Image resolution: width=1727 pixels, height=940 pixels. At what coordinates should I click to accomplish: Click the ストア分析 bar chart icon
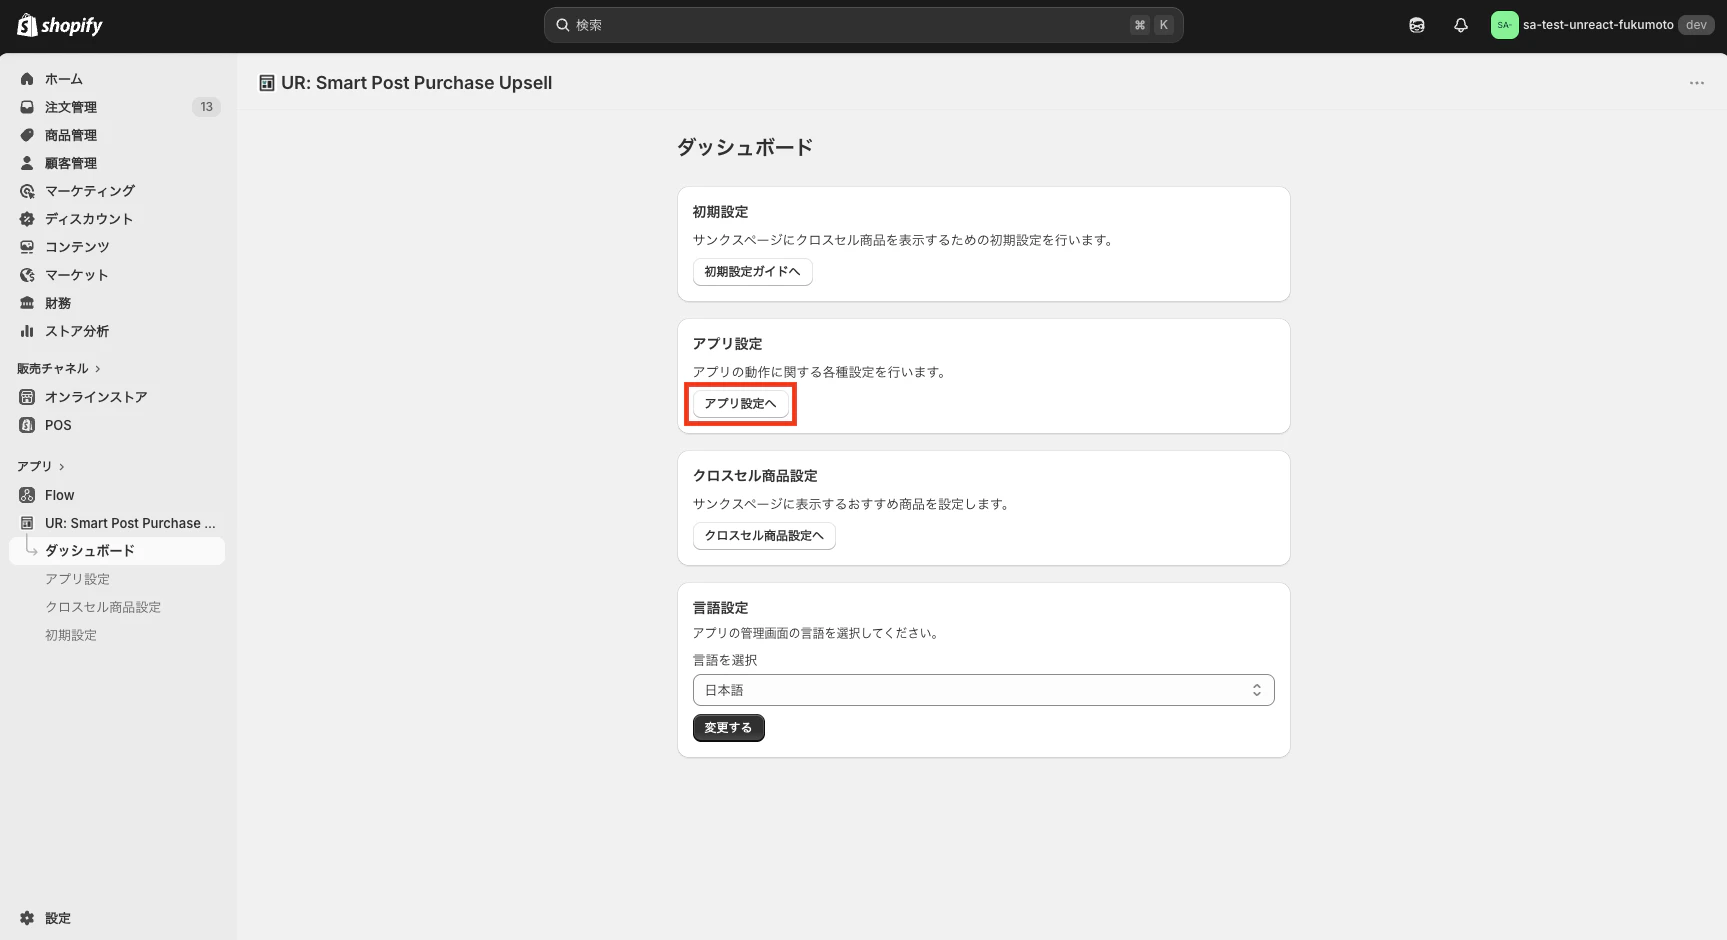(27, 331)
